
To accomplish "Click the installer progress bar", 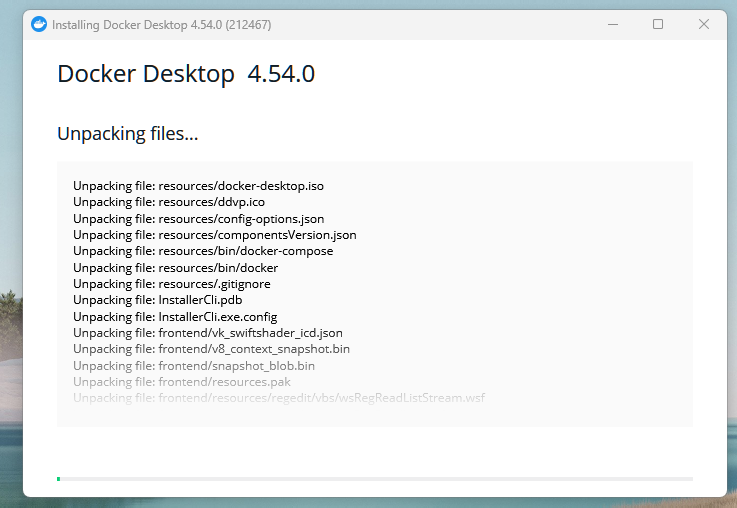I will point(375,479).
